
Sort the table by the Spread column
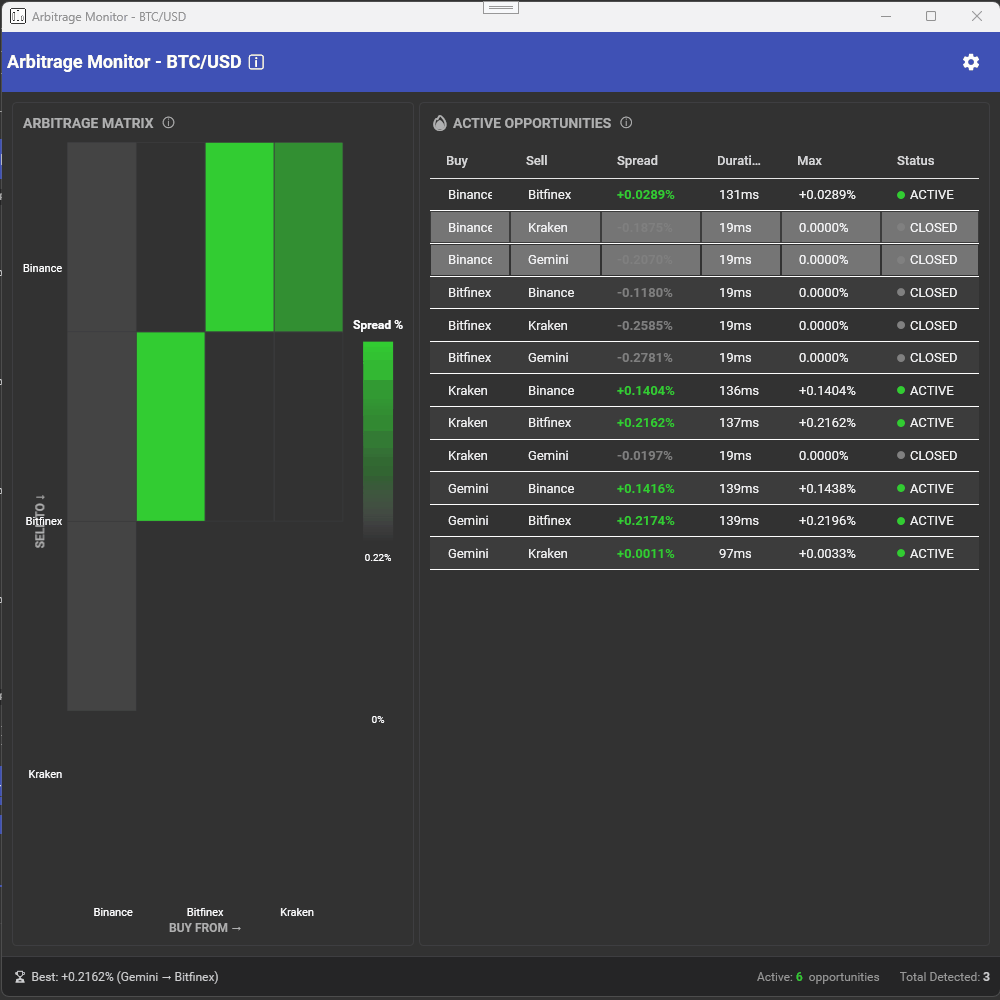pyautogui.click(x=637, y=160)
